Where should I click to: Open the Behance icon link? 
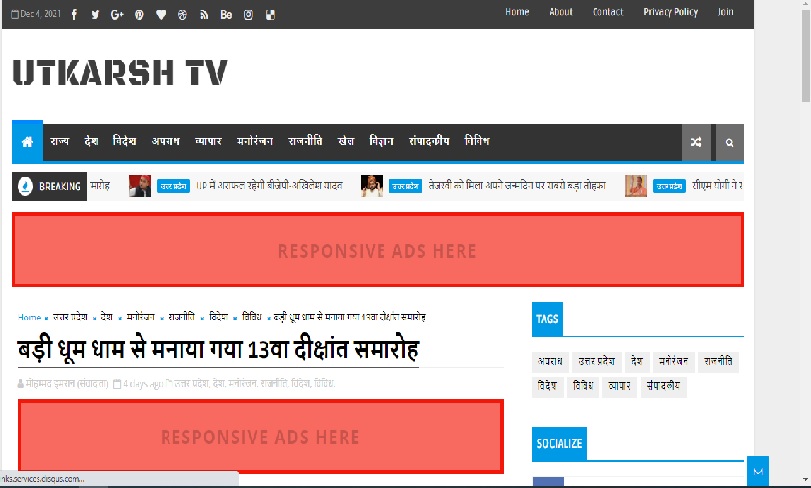click(226, 14)
